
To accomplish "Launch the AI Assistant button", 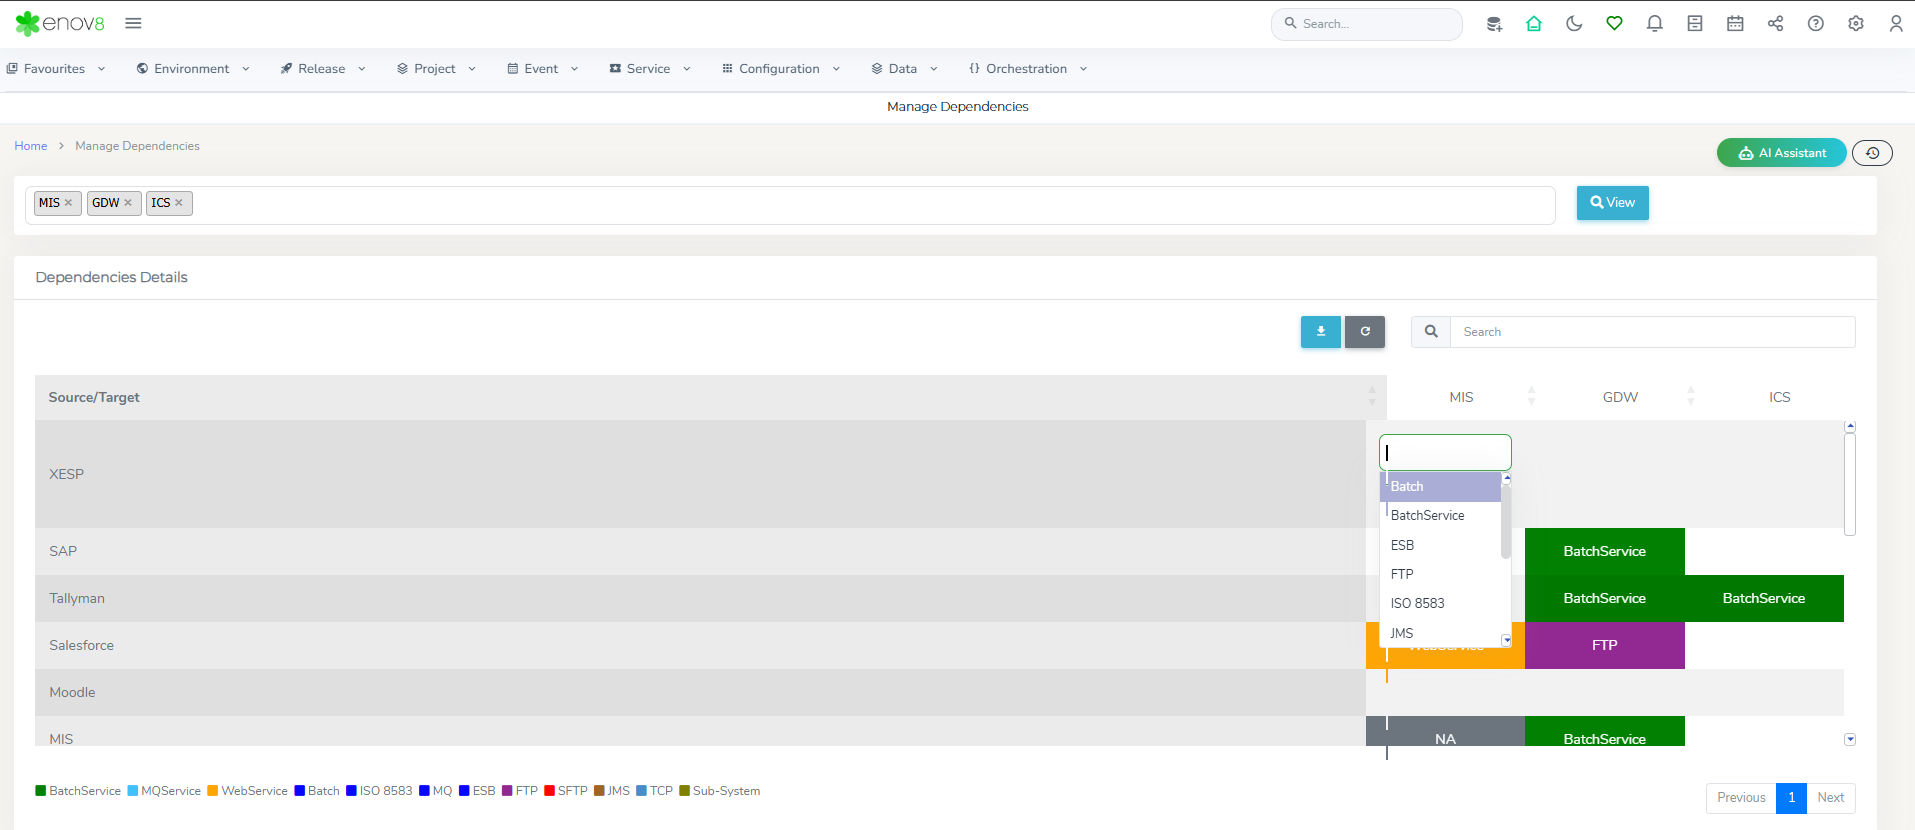I will coord(1781,153).
